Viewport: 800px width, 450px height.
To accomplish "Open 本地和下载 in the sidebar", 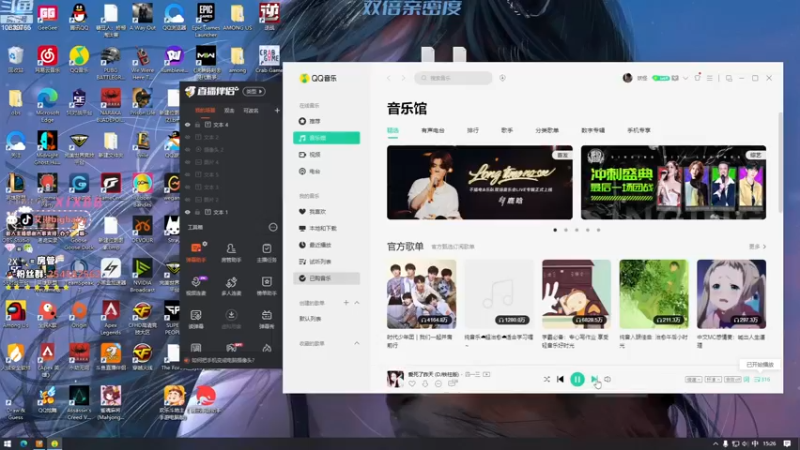I will point(327,229).
